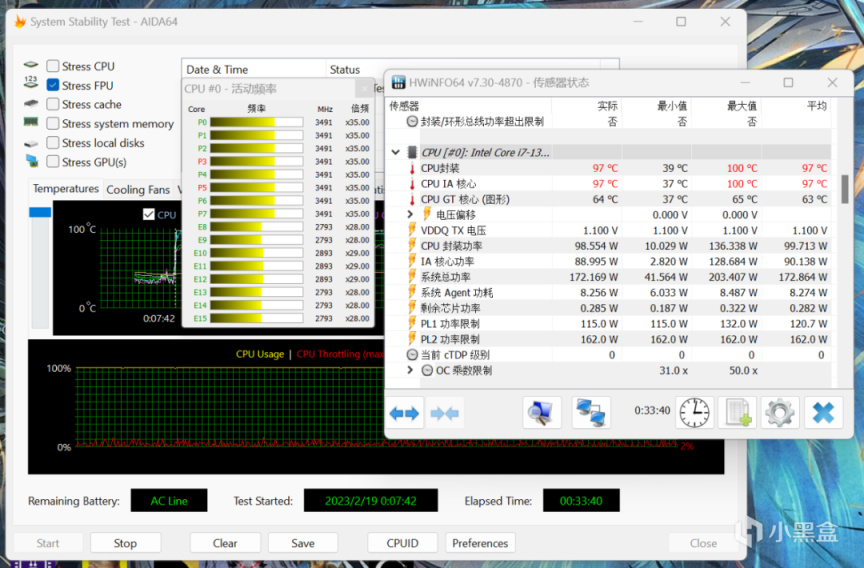Click the Status column header

point(345,69)
